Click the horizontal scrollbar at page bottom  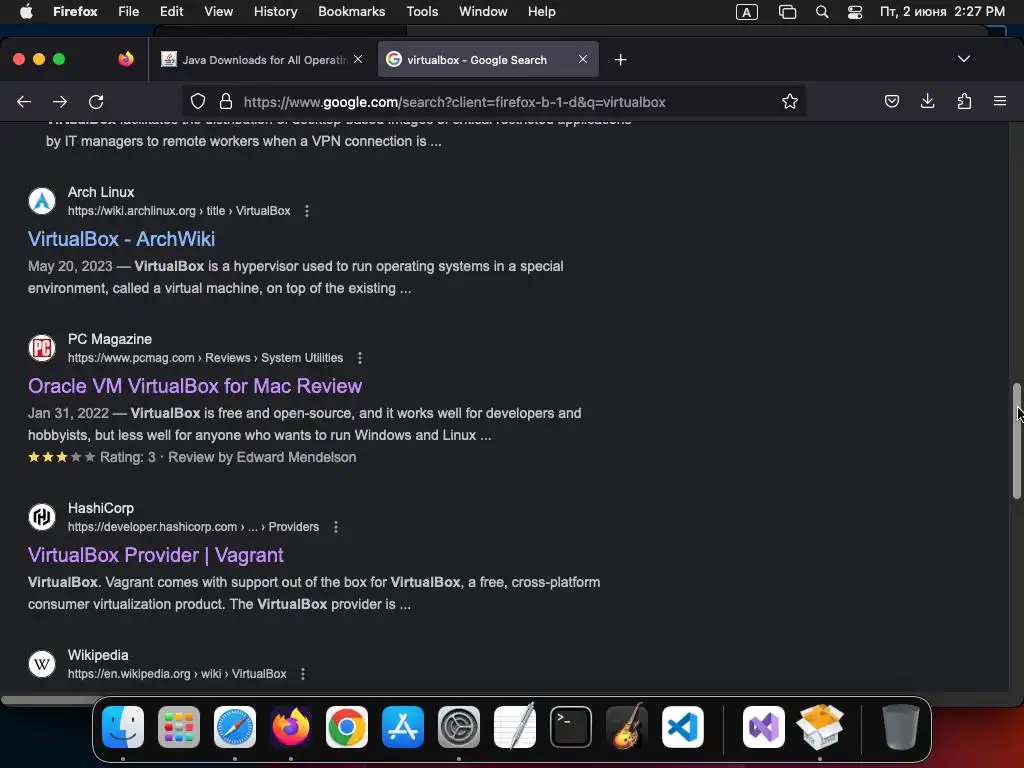(x=49, y=701)
